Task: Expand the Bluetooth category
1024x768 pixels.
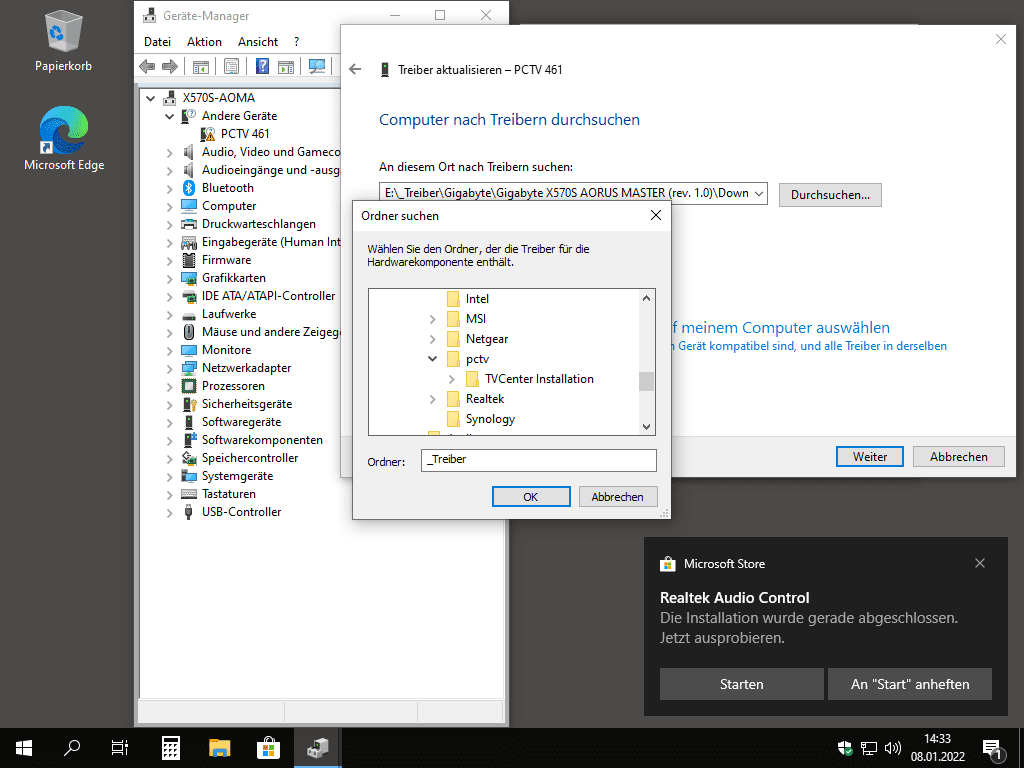Action: pyautogui.click(x=170, y=189)
